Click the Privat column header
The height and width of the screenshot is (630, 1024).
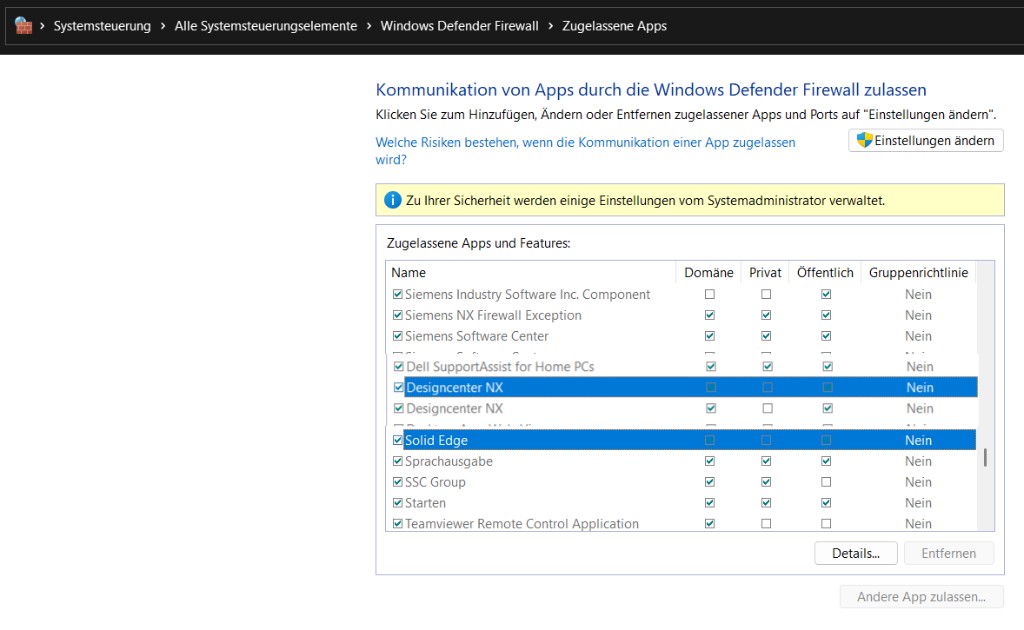(765, 272)
